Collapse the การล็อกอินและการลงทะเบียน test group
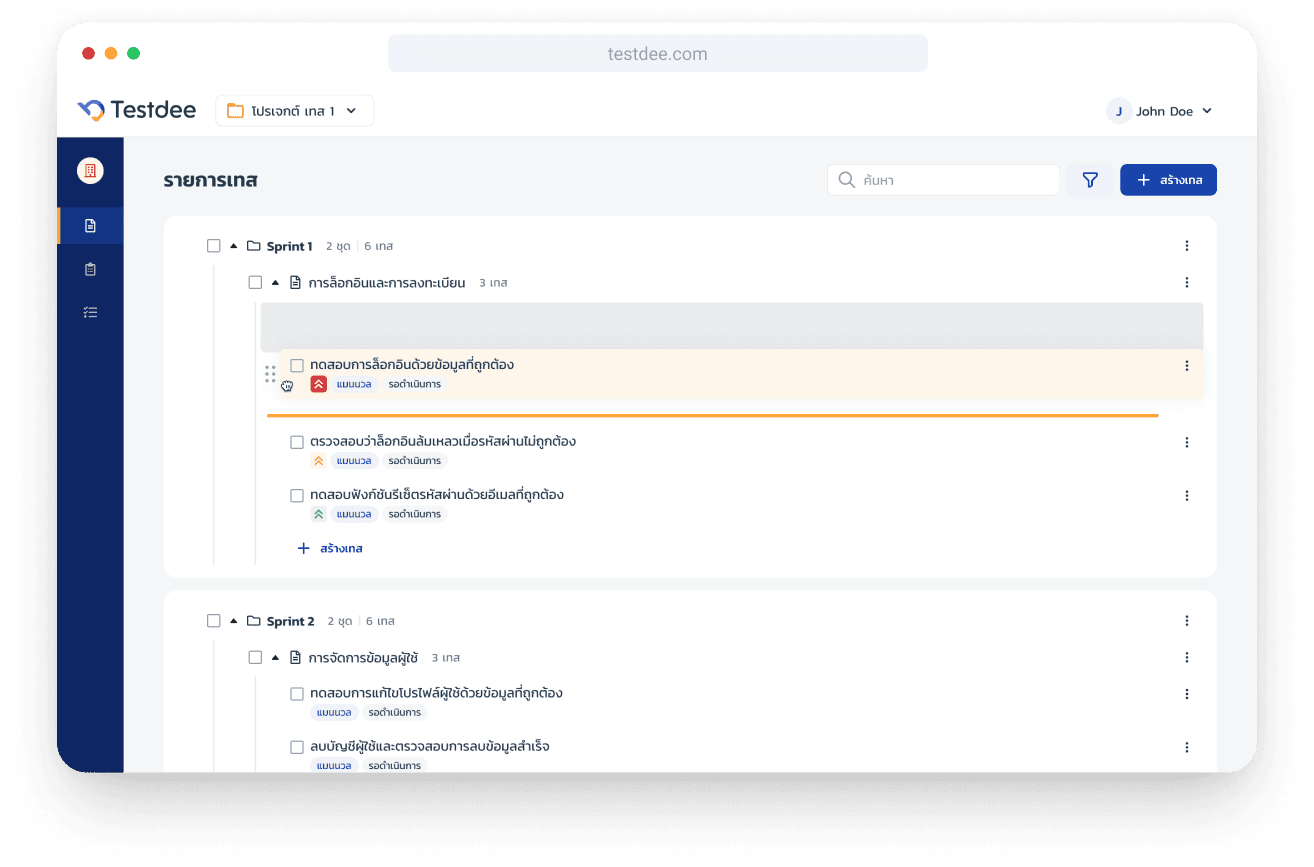The height and width of the screenshot is (867, 1314). [274, 282]
